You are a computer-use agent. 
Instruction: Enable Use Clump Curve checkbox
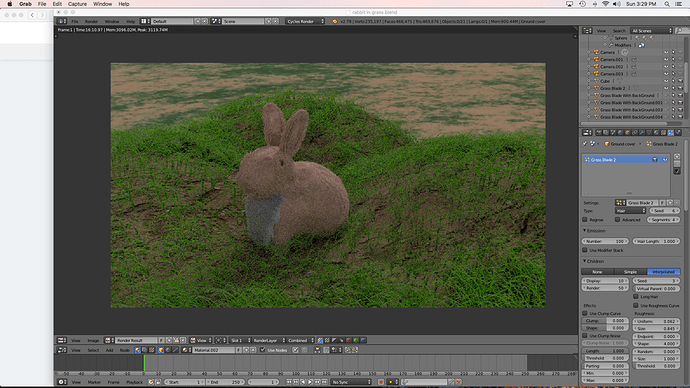tap(585, 314)
